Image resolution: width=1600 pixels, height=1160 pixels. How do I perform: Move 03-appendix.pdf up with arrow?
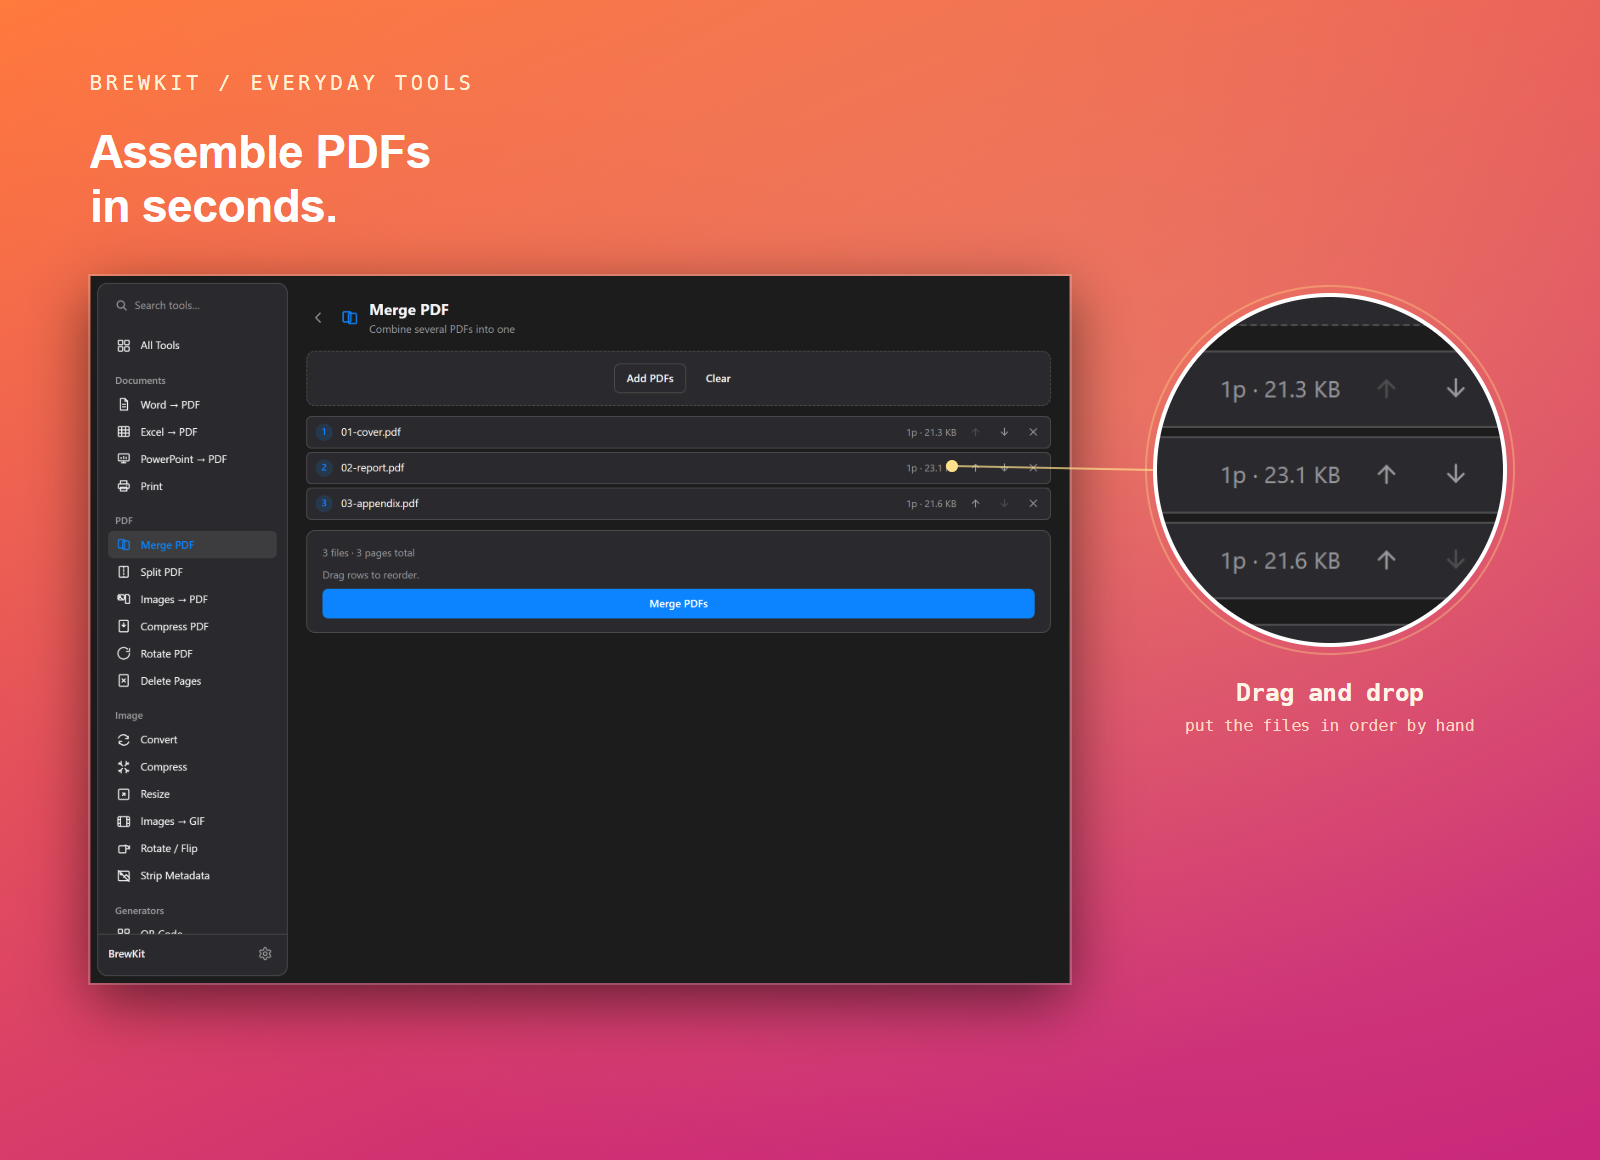975,504
